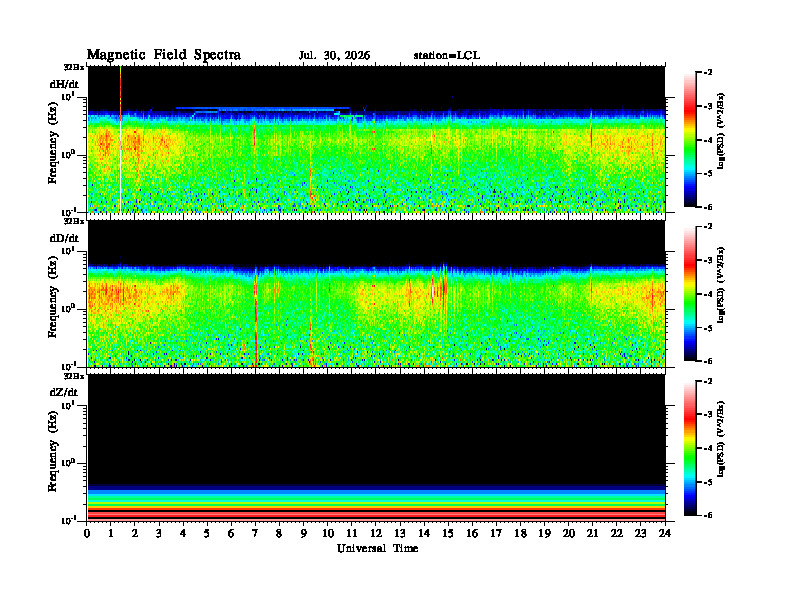Click the -3 value on dZ/dt color bar
This screenshot has height=612, width=792.
click(708, 415)
